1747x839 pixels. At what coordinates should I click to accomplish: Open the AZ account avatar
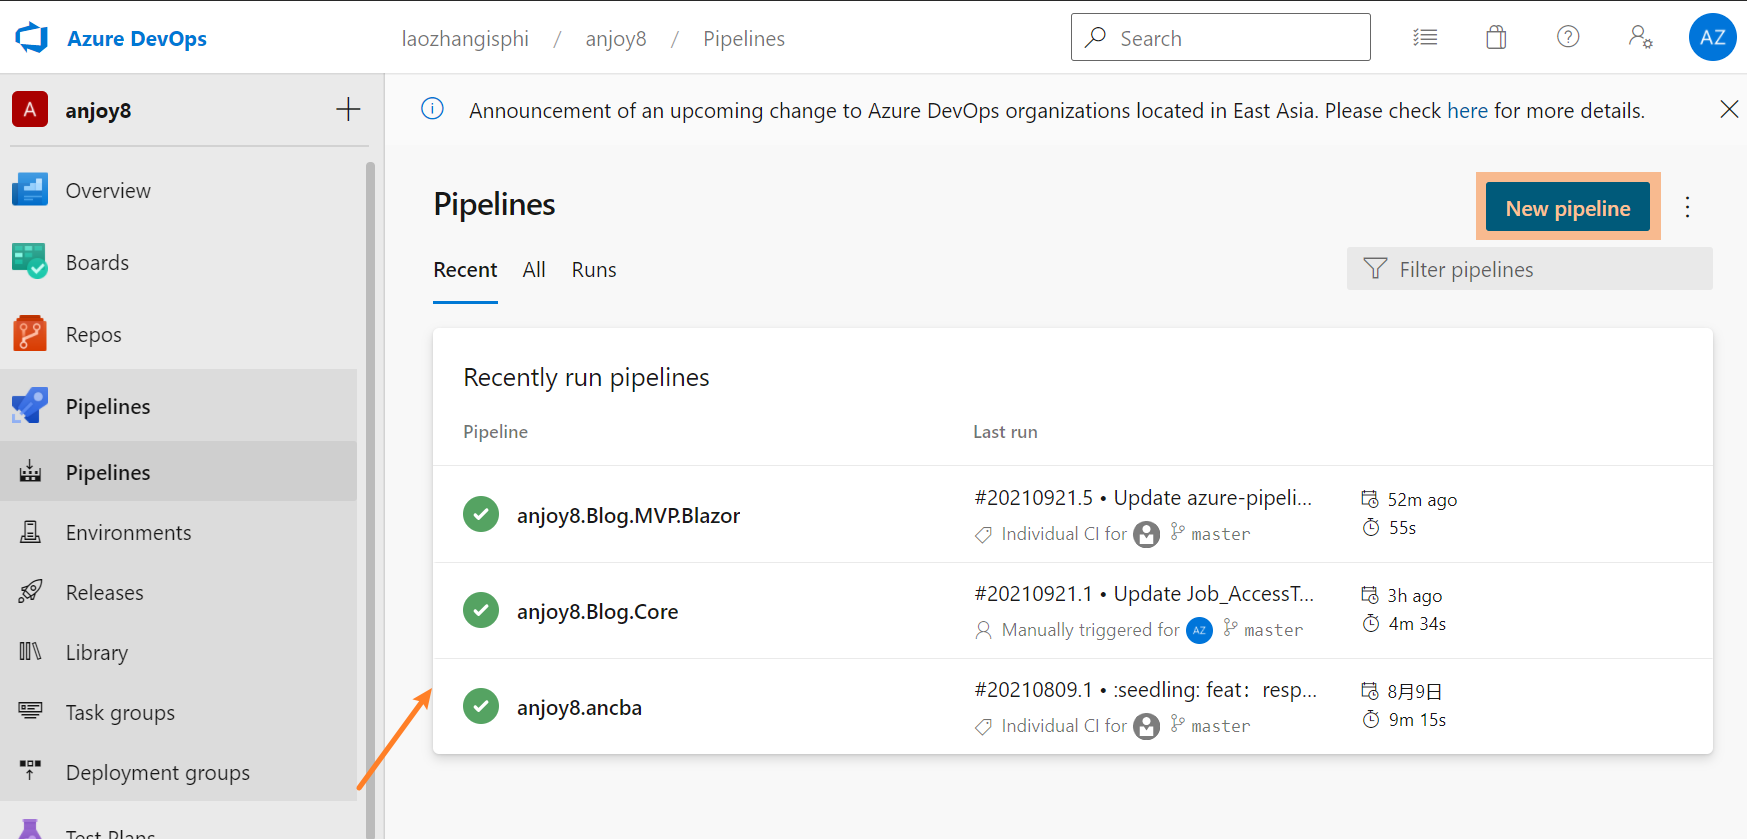tap(1712, 37)
